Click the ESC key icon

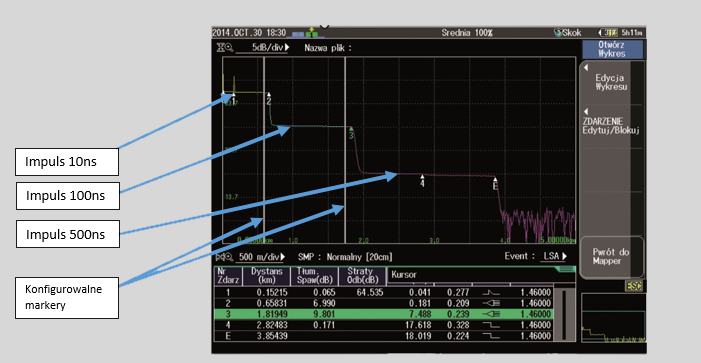pyautogui.click(x=634, y=286)
